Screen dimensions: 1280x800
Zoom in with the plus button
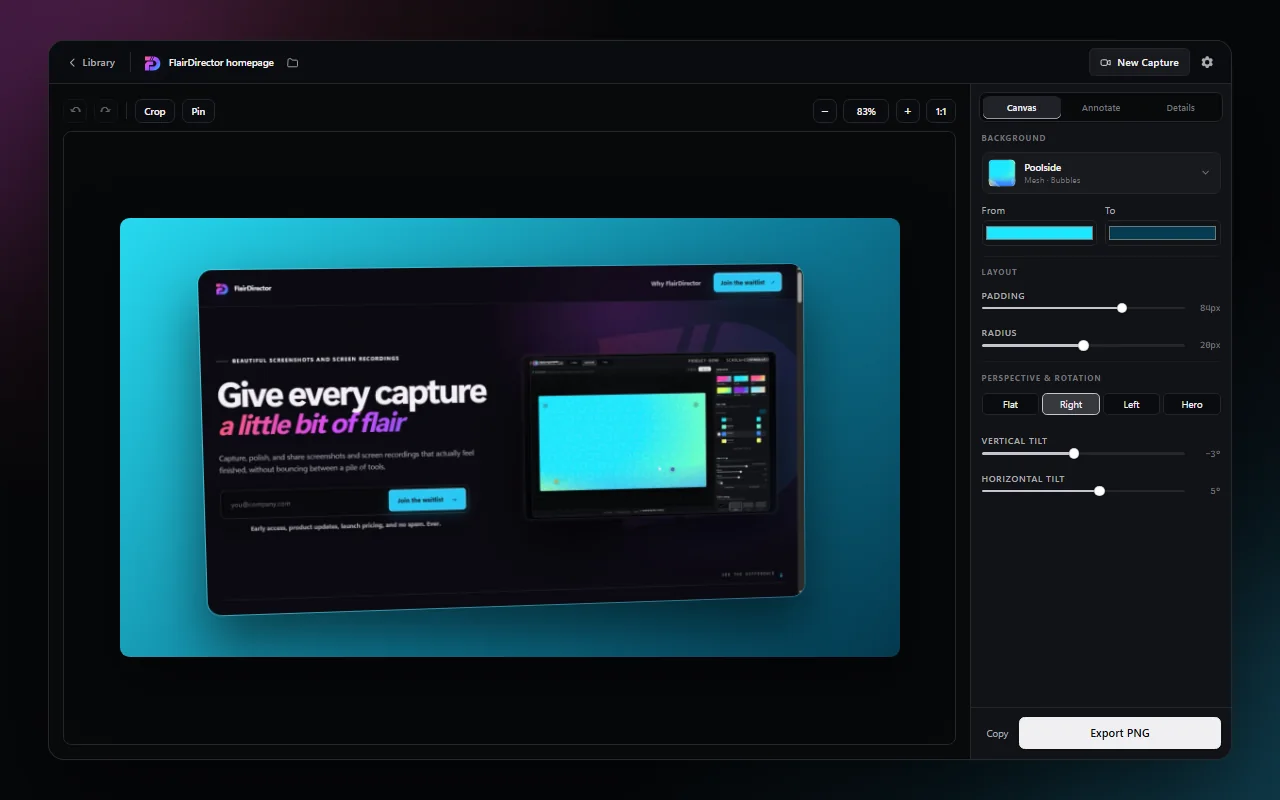click(907, 111)
